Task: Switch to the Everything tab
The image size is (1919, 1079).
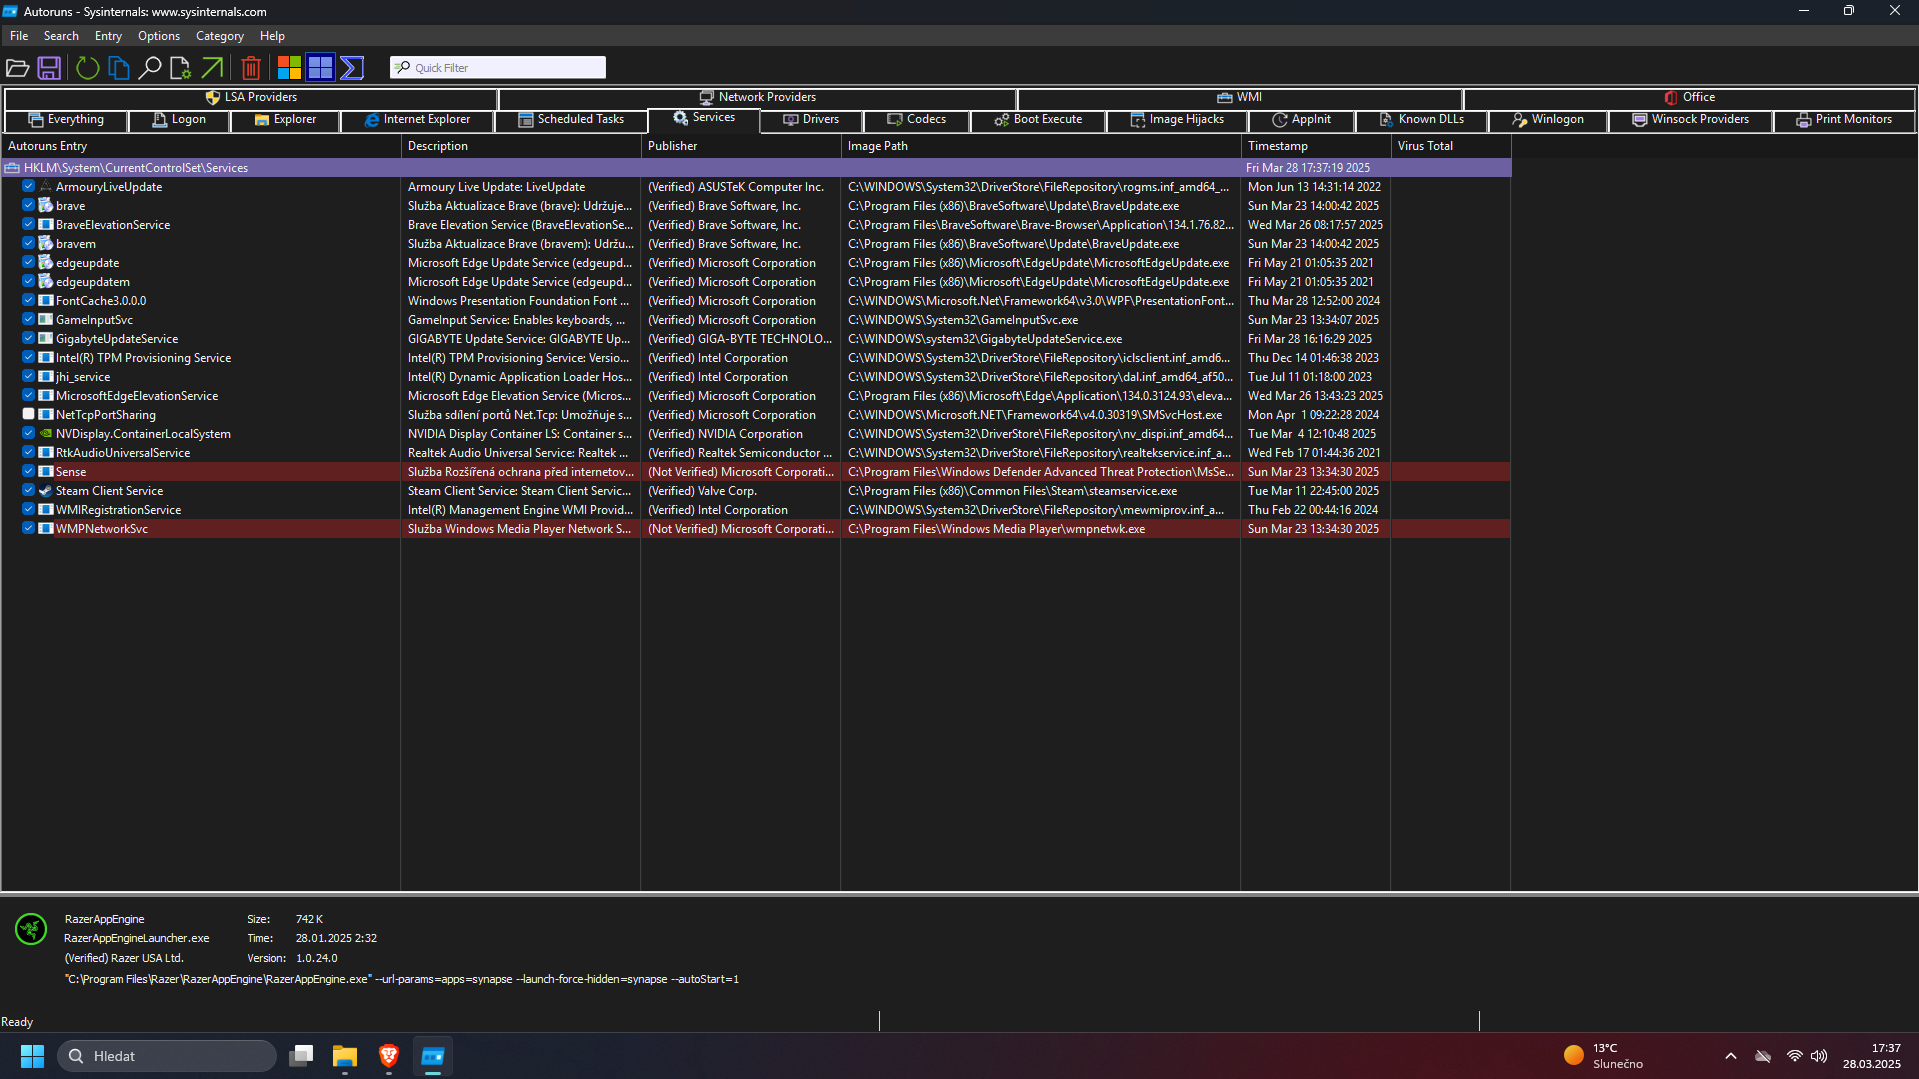Action: (66, 120)
